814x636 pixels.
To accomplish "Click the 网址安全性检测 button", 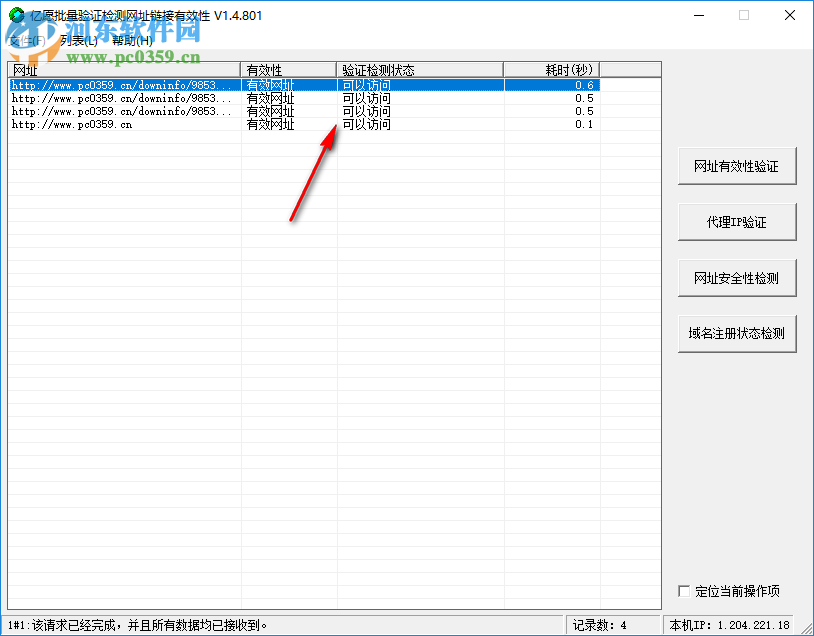I will pyautogui.click(x=737, y=278).
